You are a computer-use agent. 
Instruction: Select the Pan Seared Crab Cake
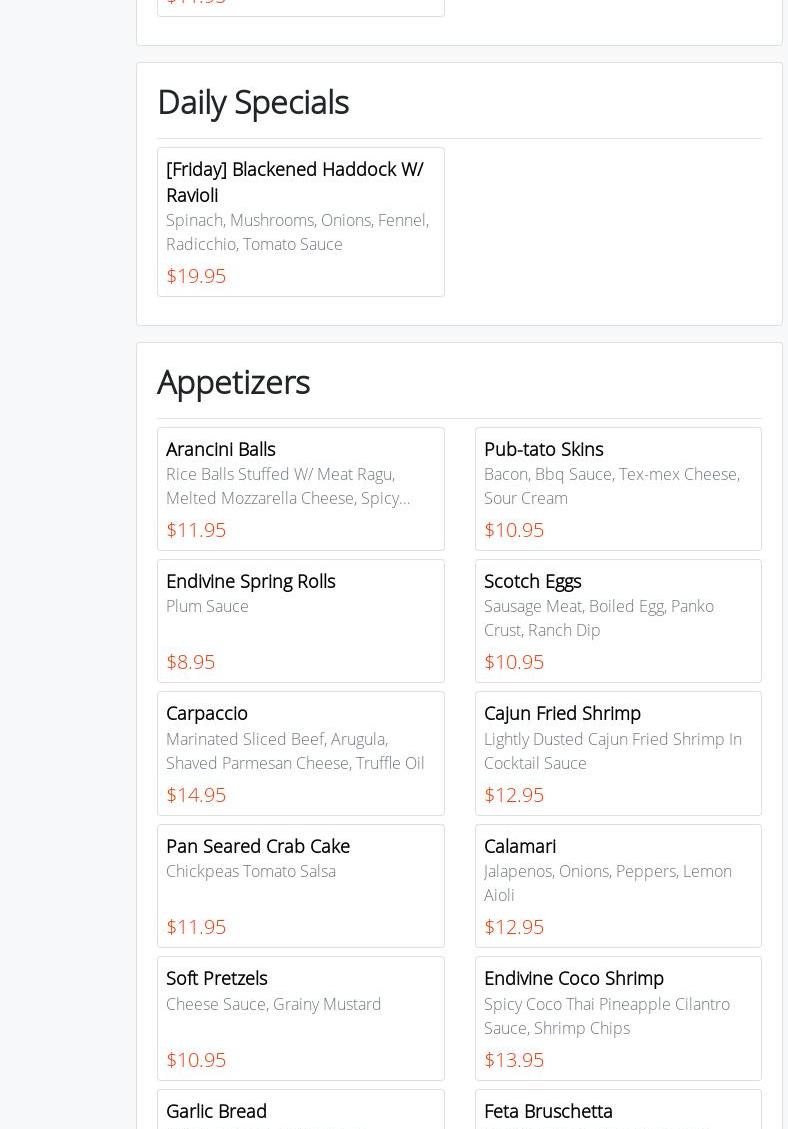pyautogui.click(x=300, y=885)
